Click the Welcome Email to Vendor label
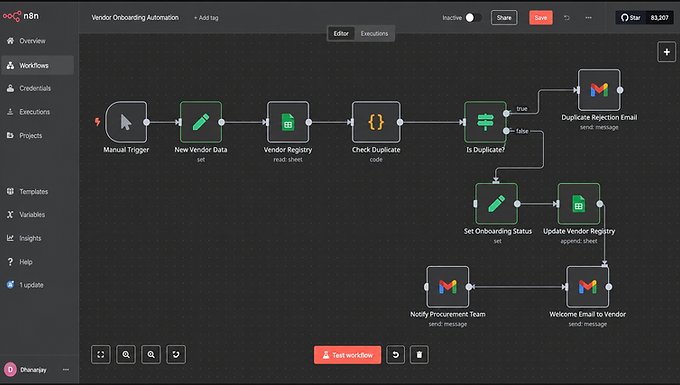 click(588, 314)
